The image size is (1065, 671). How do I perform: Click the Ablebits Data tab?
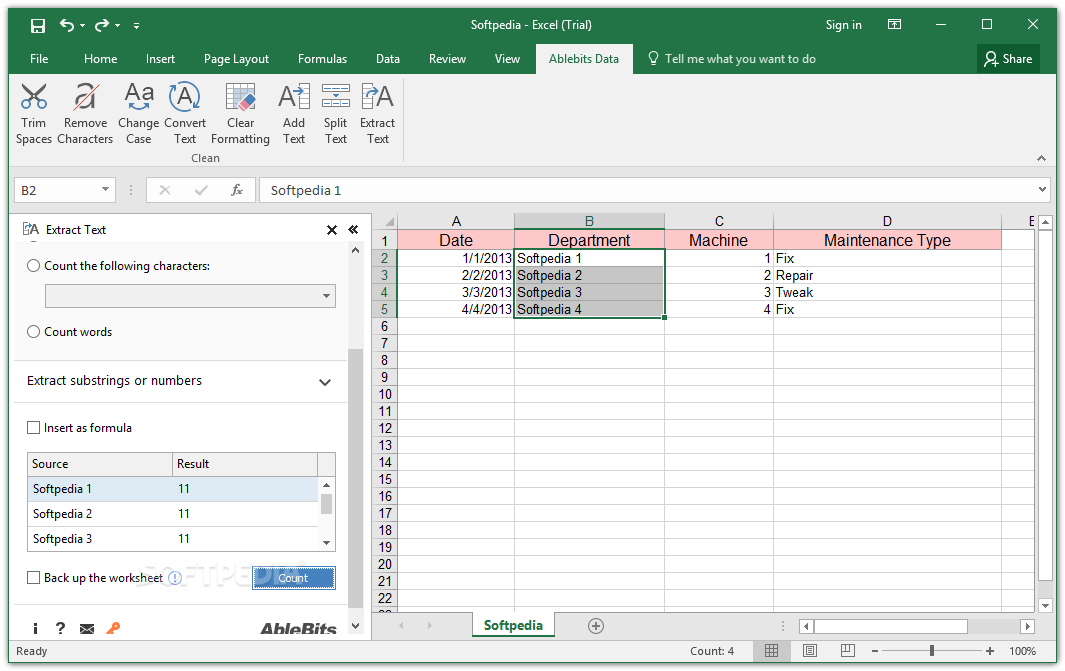[584, 59]
